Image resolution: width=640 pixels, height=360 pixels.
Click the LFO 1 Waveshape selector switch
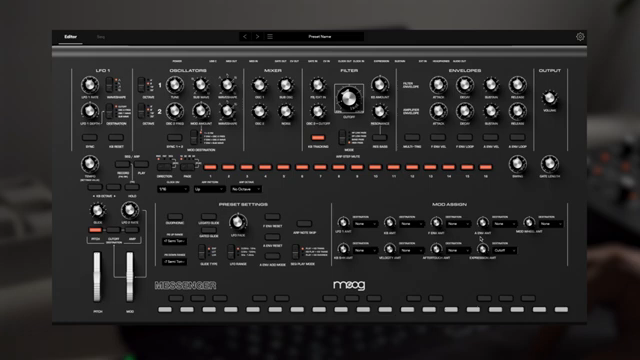coord(109,85)
